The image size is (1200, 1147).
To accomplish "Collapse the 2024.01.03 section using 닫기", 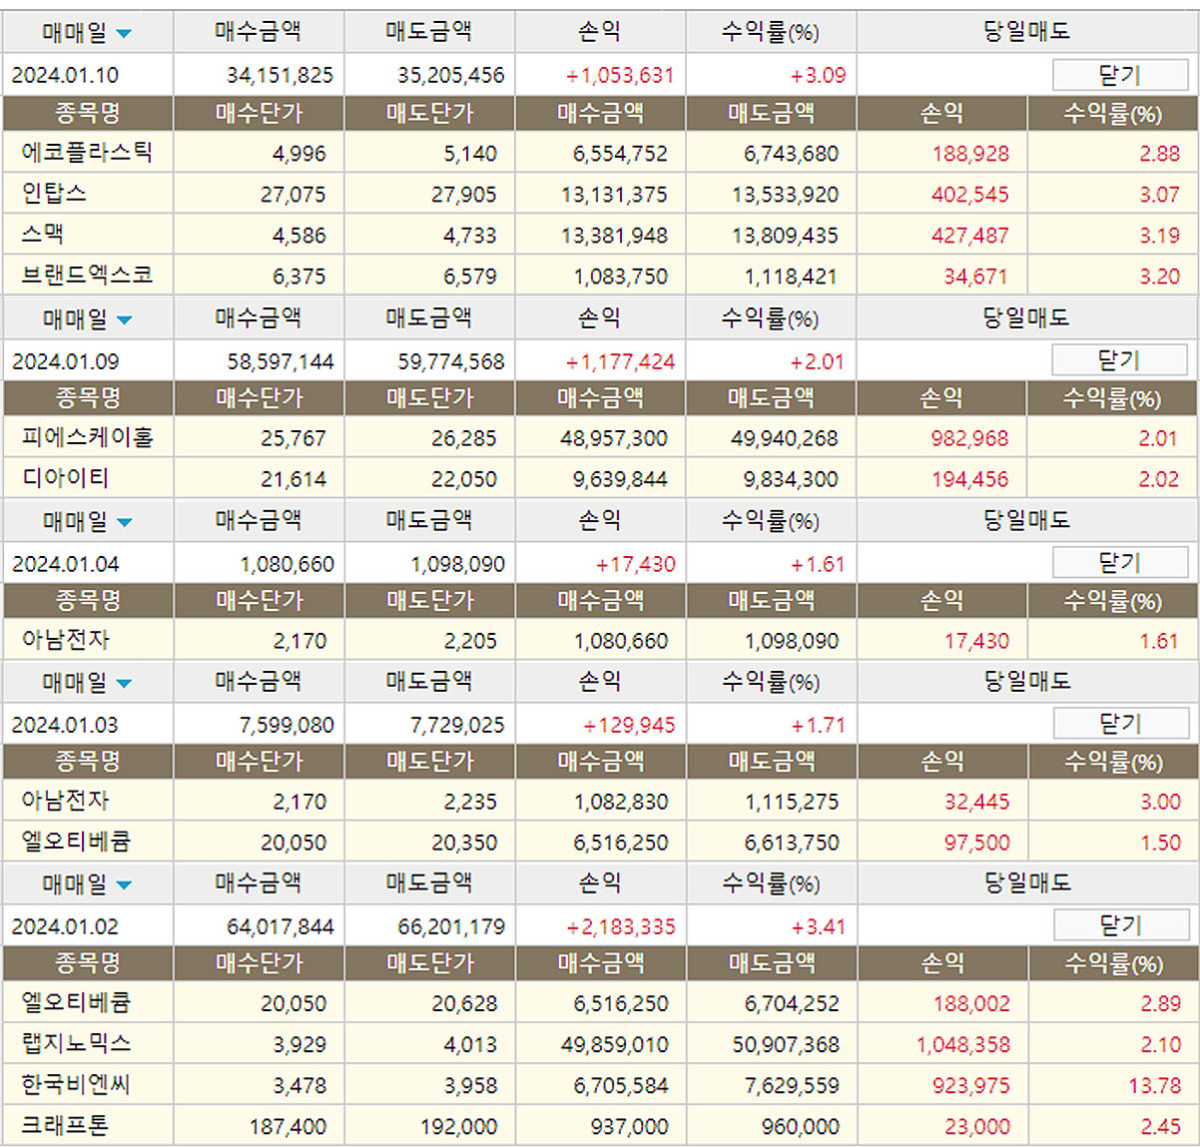I will point(1119,723).
